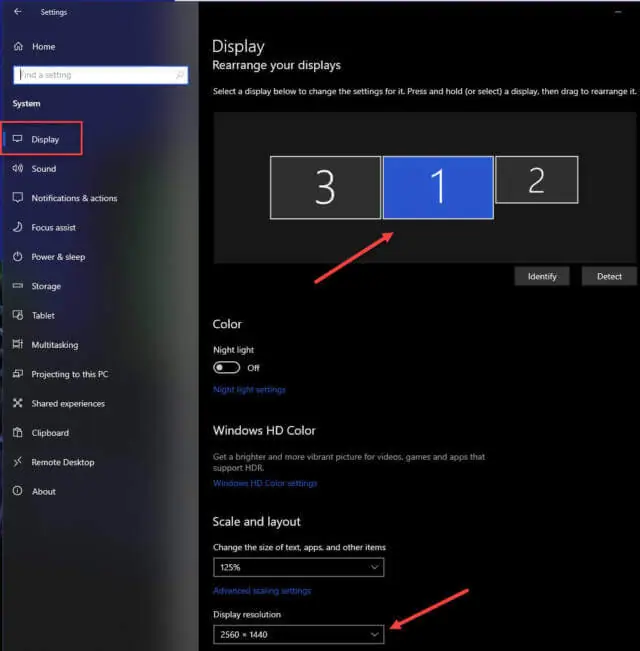The image size is (640, 651).
Task: Click the Identify button
Action: (x=542, y=276)
